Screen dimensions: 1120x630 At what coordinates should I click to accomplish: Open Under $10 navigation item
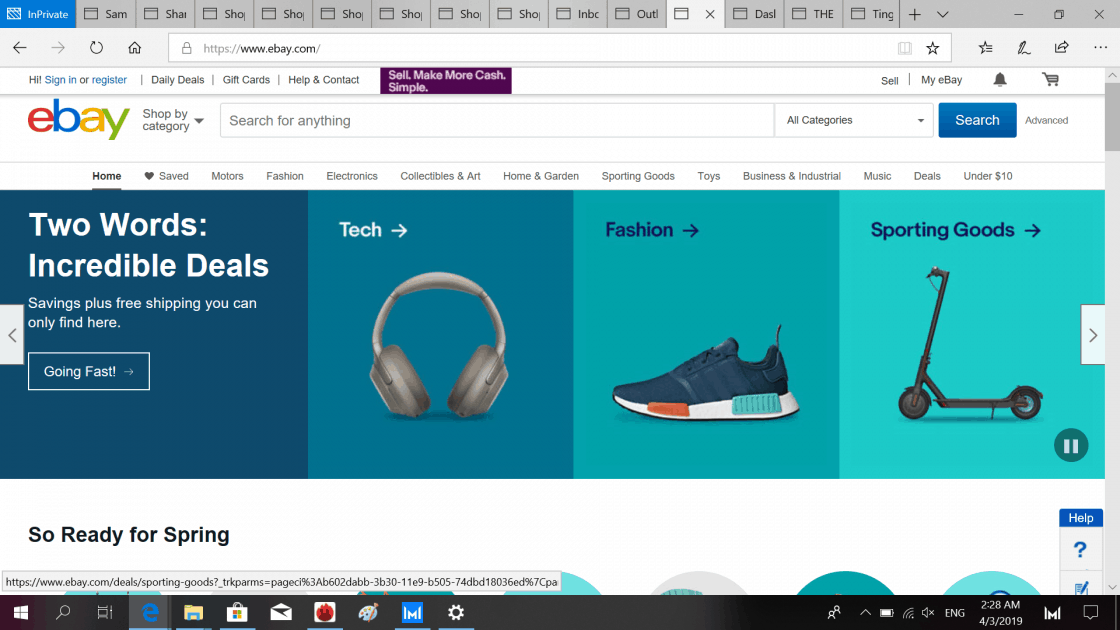pos(988,176)
